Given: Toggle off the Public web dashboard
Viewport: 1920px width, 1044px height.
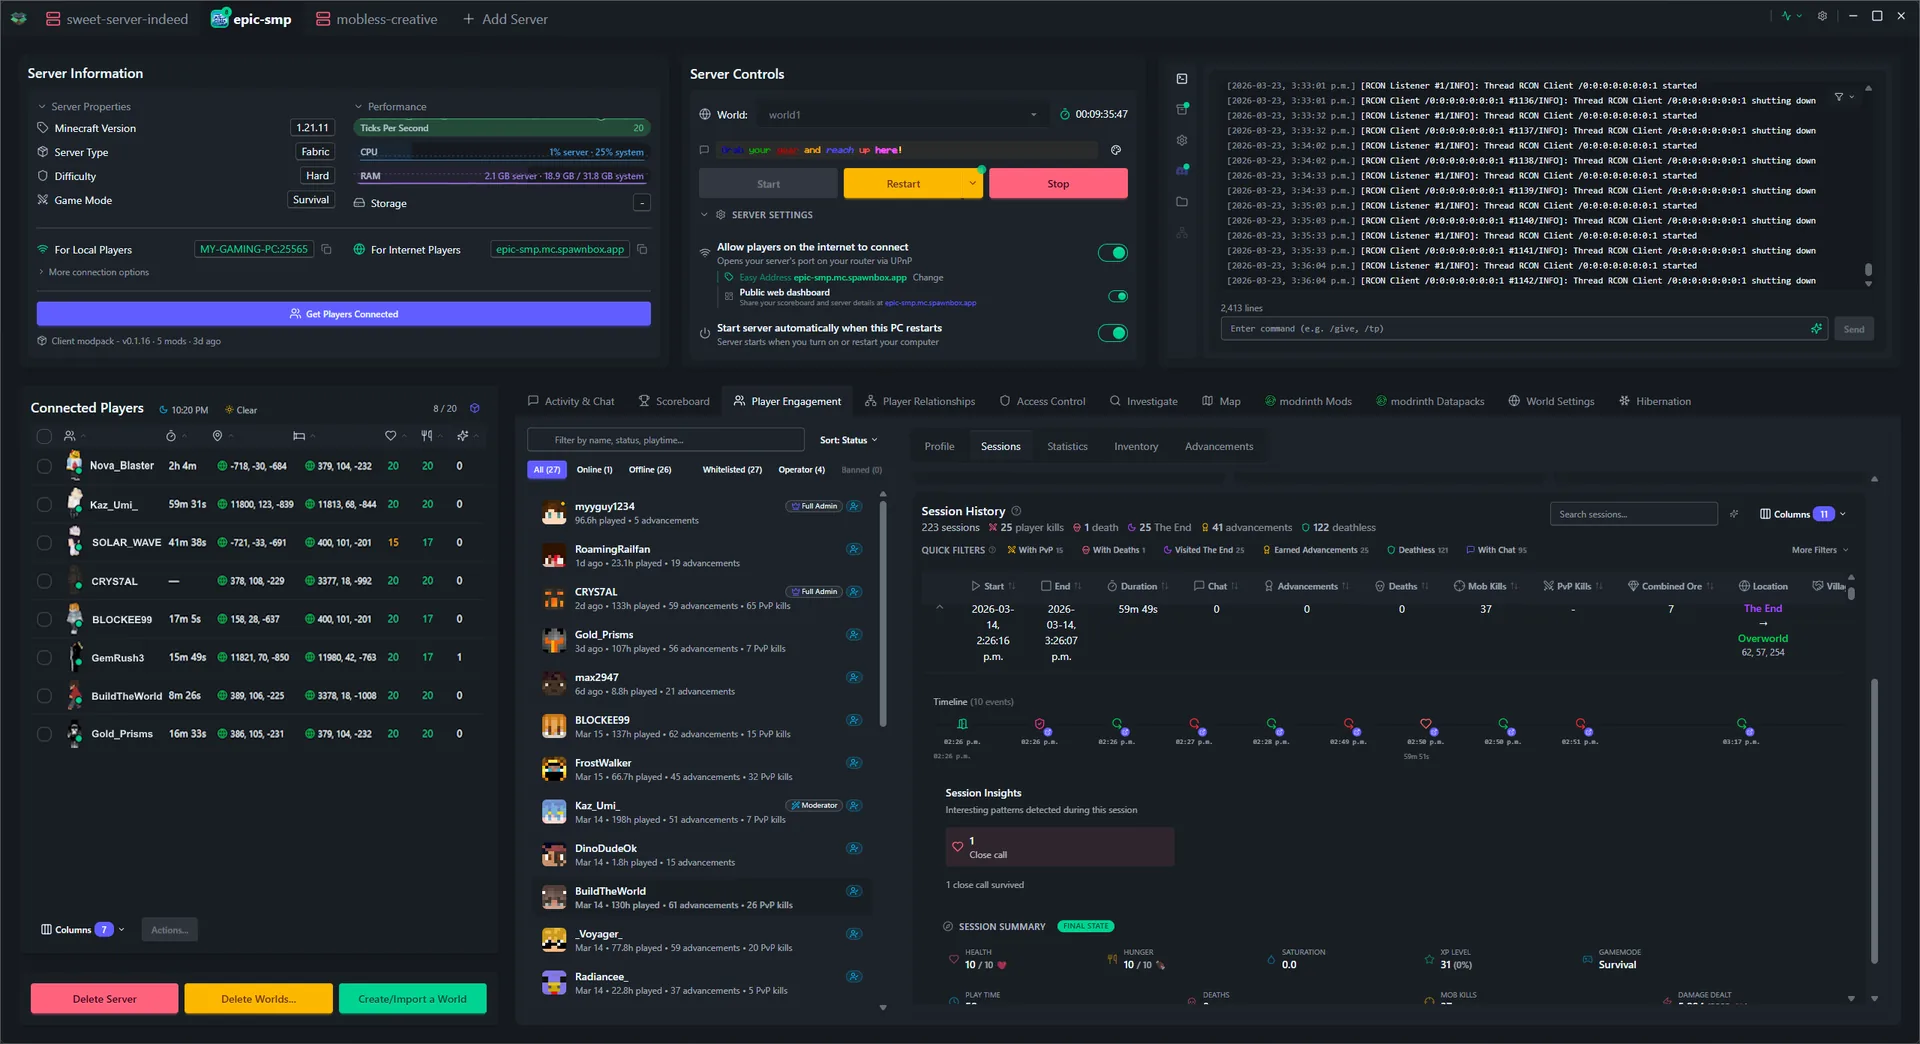Looking at the screenshot, I should point(1119,296).
